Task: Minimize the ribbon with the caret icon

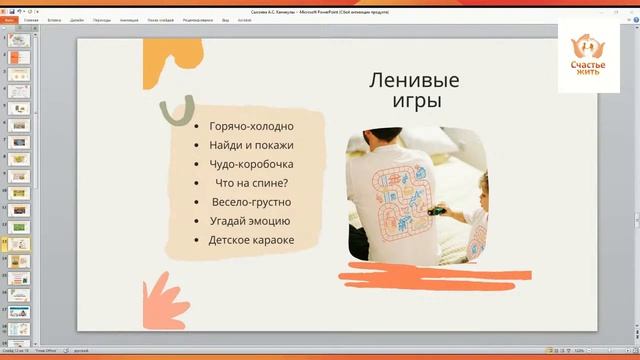Action: coord(629,20)
